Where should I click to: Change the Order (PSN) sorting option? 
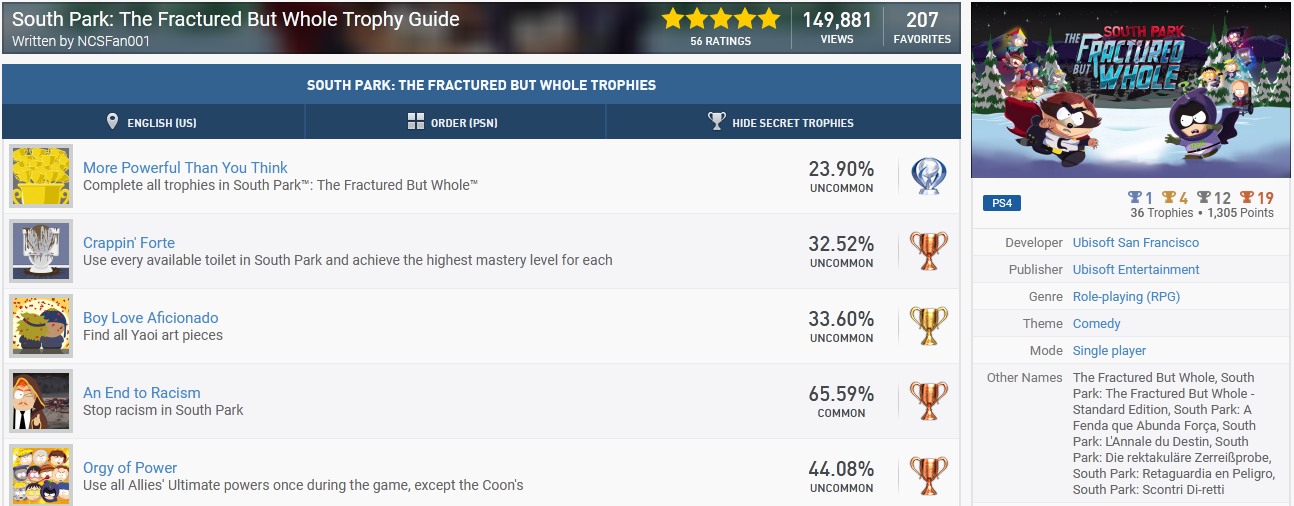(x=453, y=122)
